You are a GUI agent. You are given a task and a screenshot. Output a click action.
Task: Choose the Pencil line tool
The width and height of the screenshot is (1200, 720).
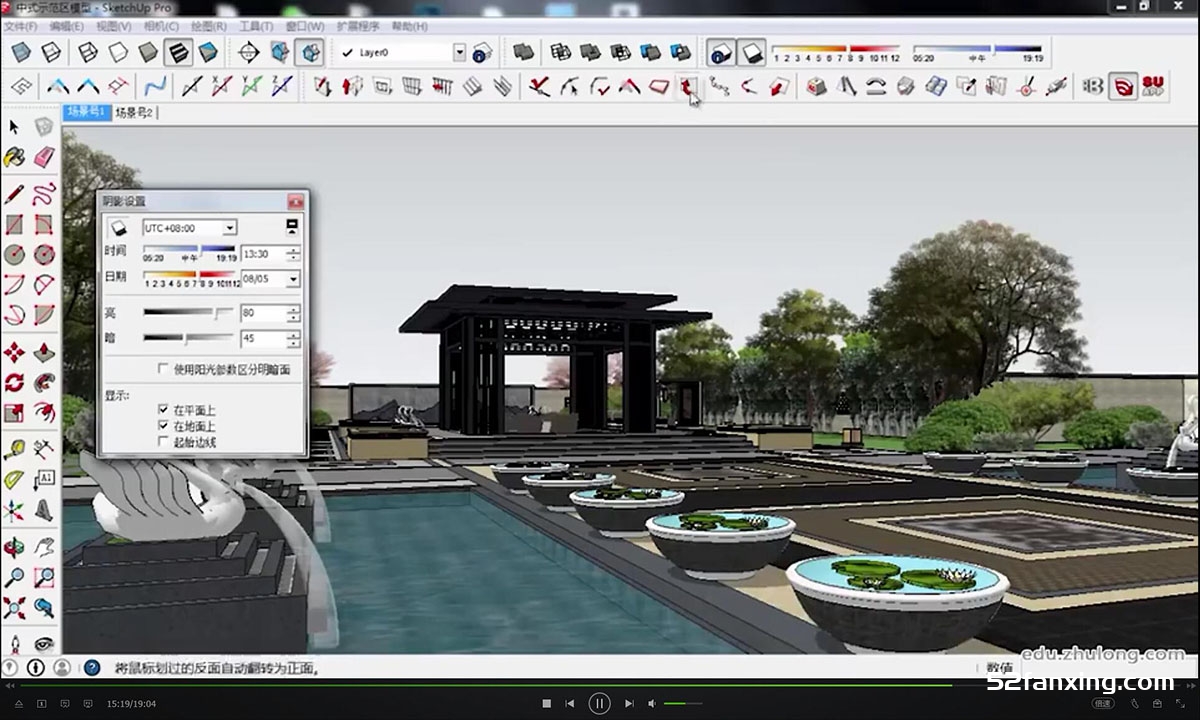coord(14,193)
